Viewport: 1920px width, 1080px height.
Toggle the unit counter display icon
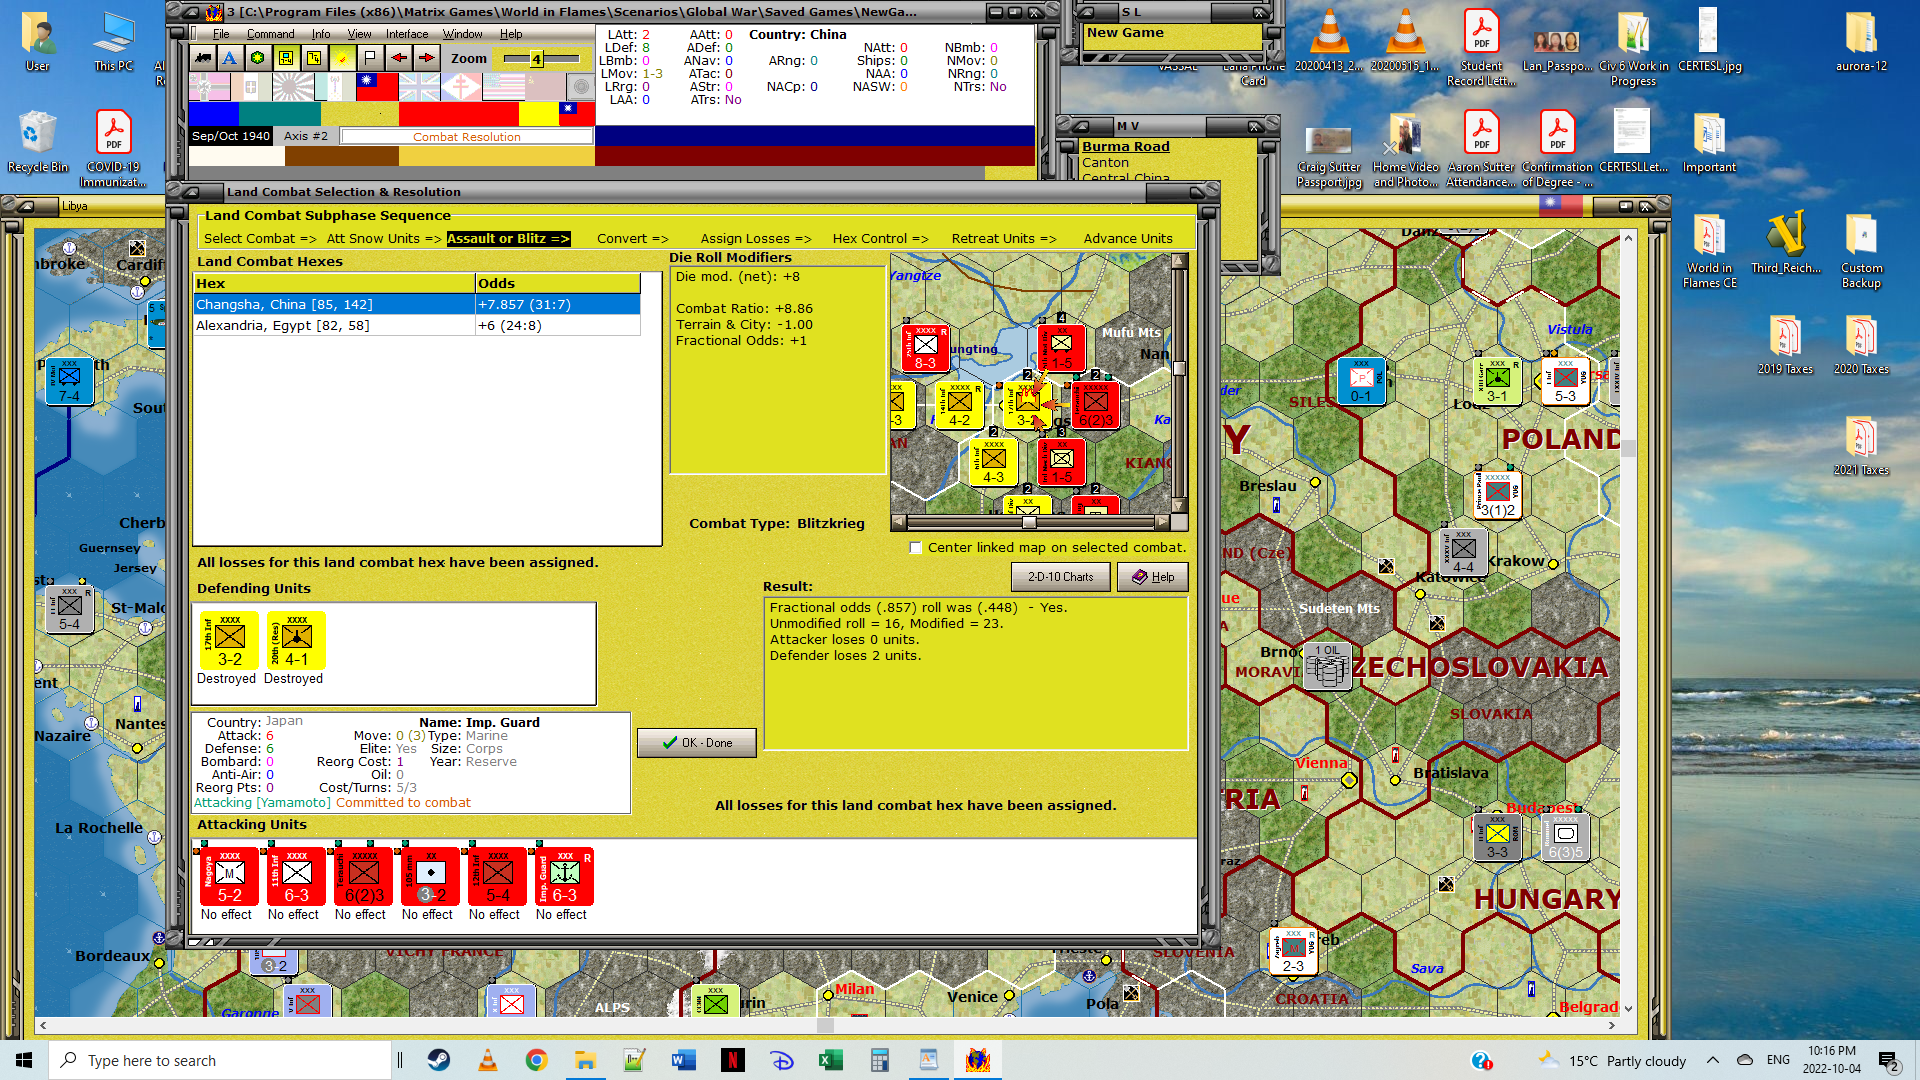(x=286, y=58)
